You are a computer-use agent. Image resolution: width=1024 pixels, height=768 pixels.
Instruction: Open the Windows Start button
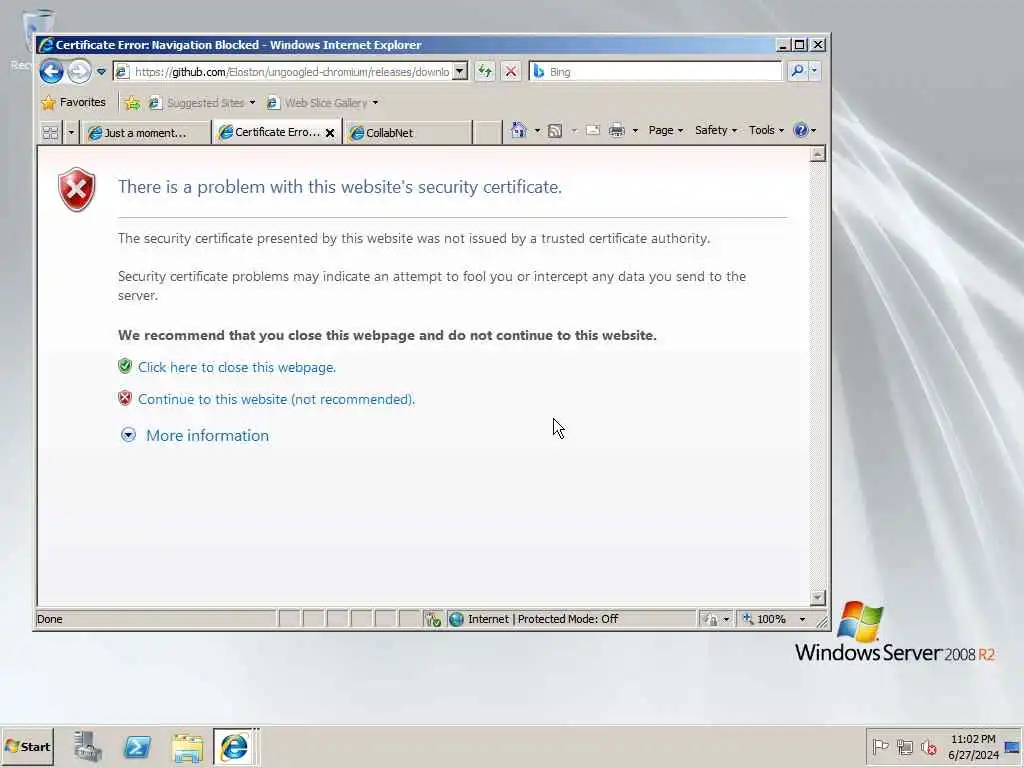[x=27, y=746]
